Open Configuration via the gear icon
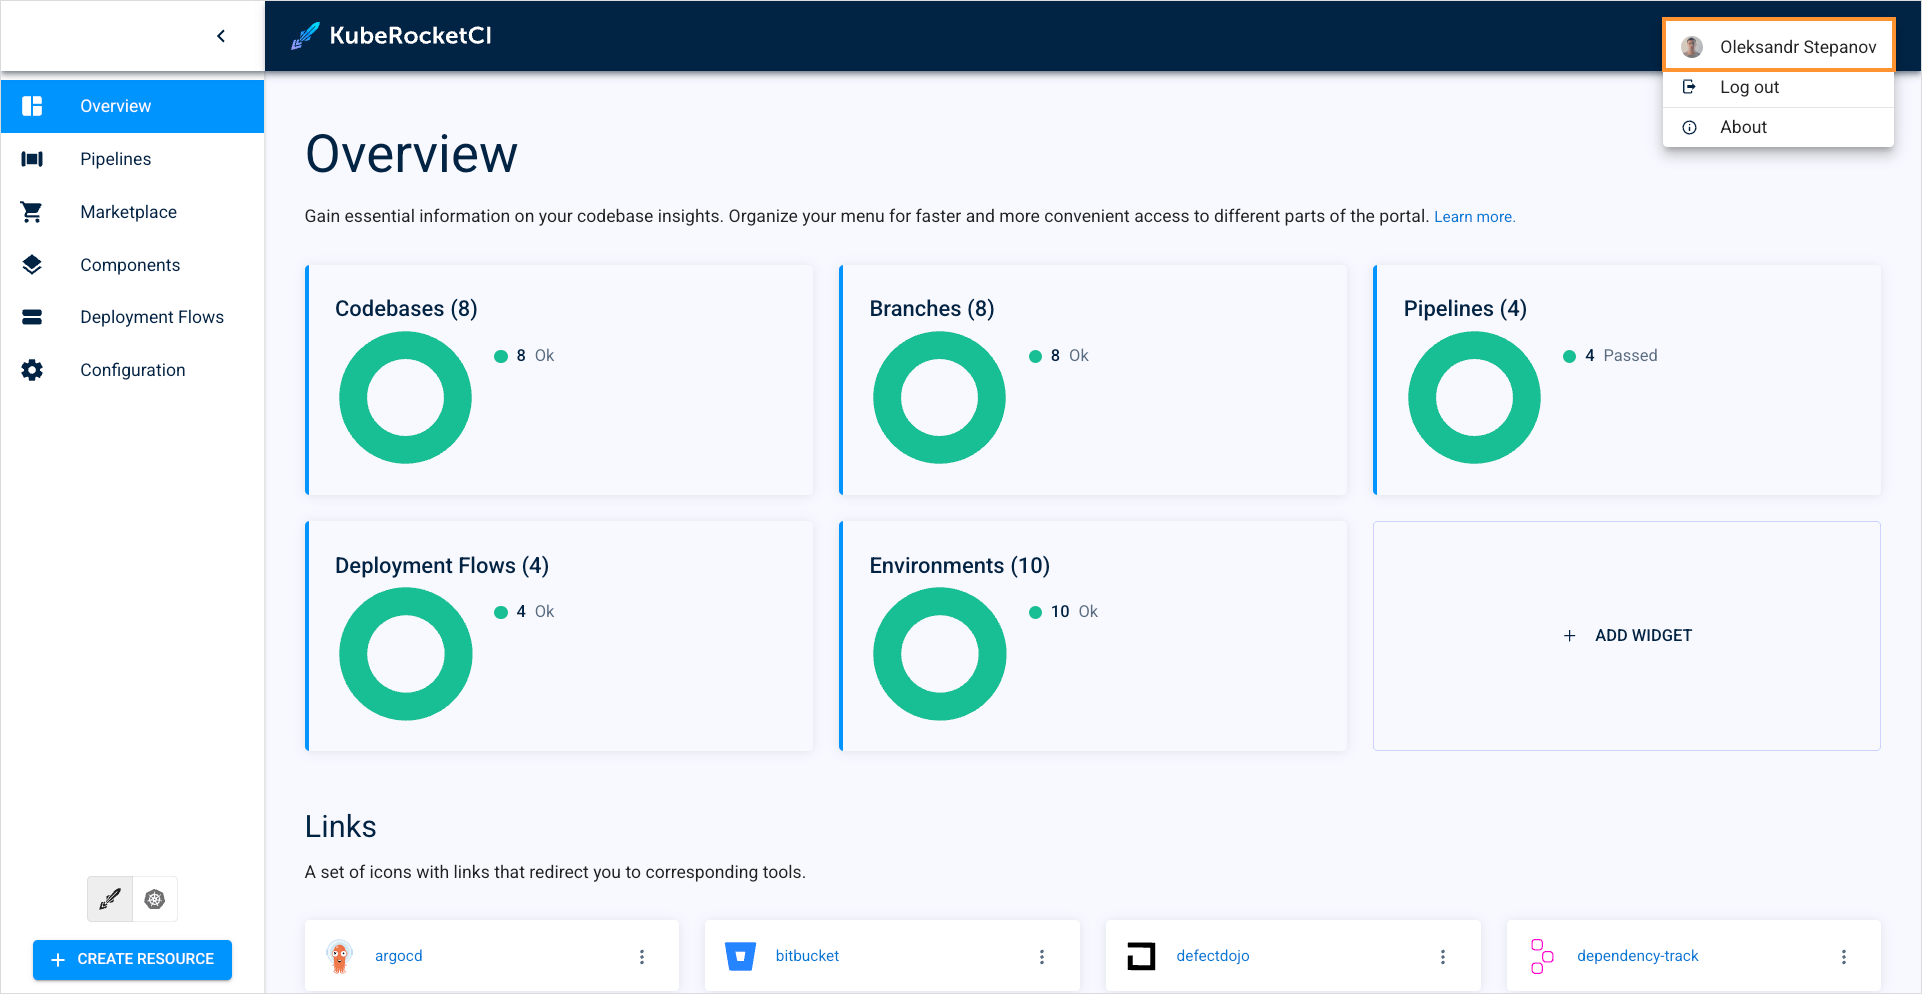 (x=32, y=370)
